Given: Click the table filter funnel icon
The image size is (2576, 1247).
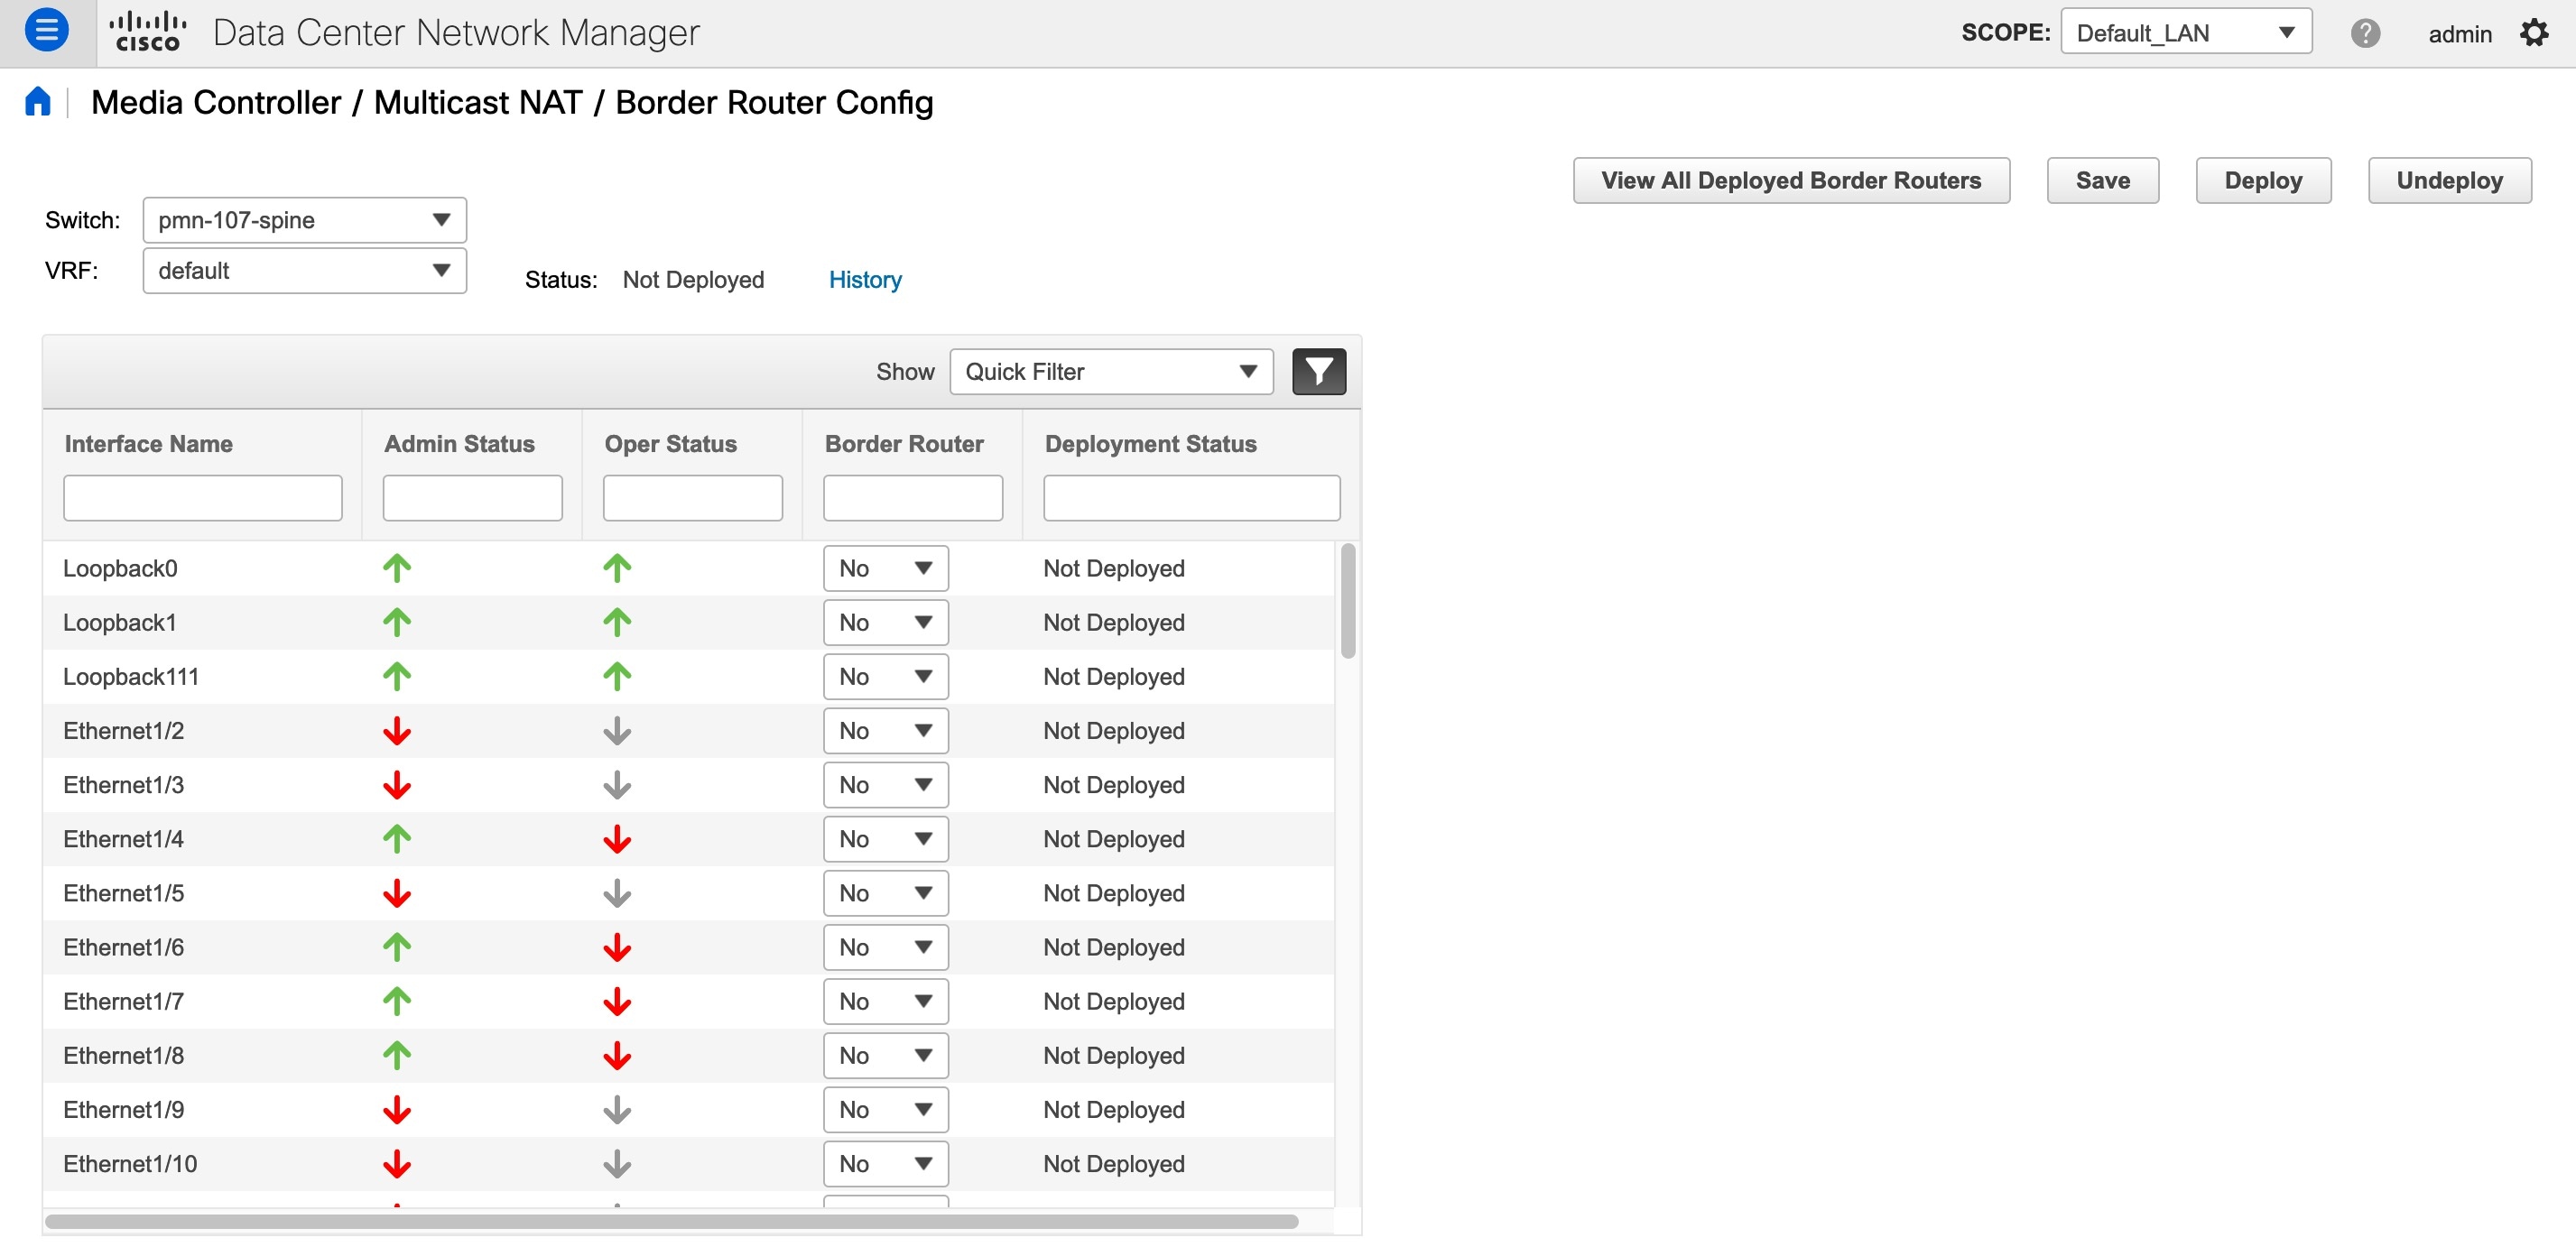Looking at the screenshot, I should click(x=1319, y=372).
